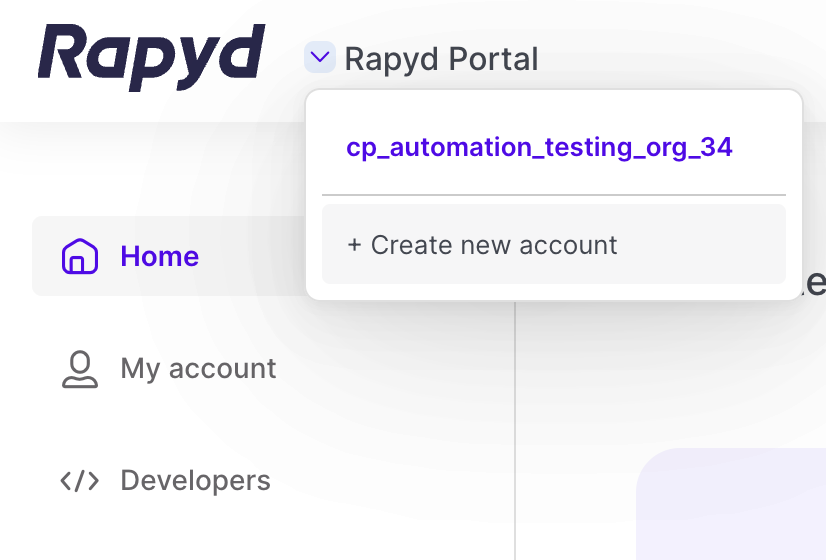This screenshot has width=826, height=560.
Task: Click the plus sign before Create new account
Action: (x=354, y=245)
